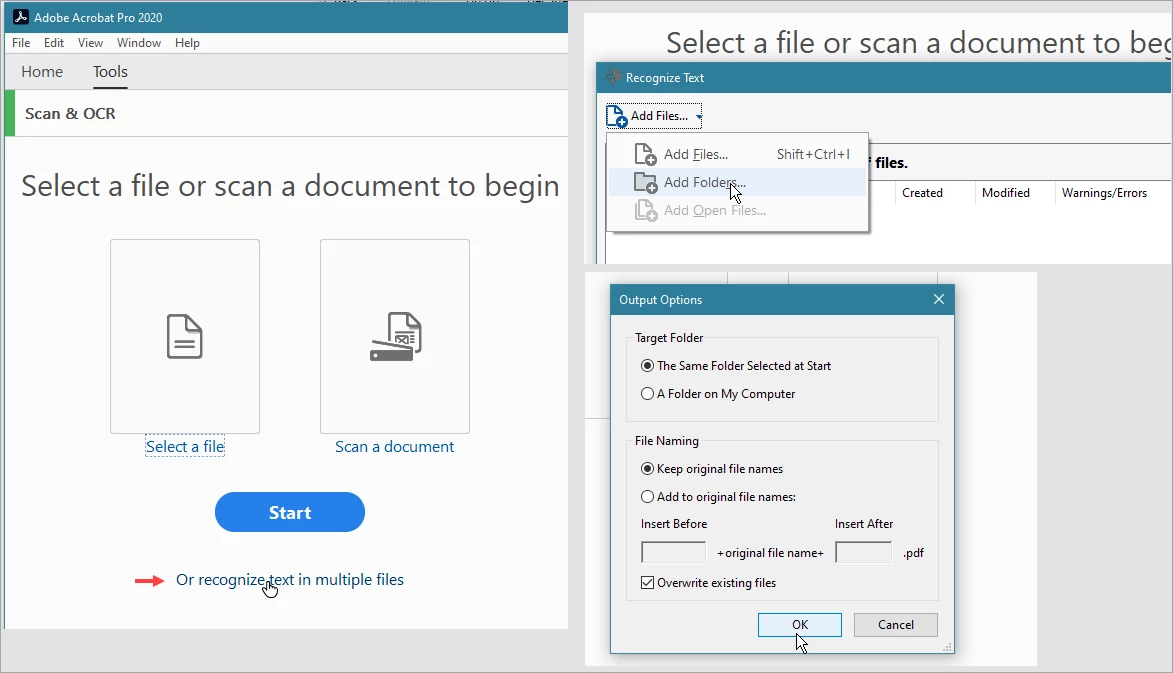Click the Created column header
Image resolution: width=1173 pixels, height=673 pixels.
tap(922, 193)
